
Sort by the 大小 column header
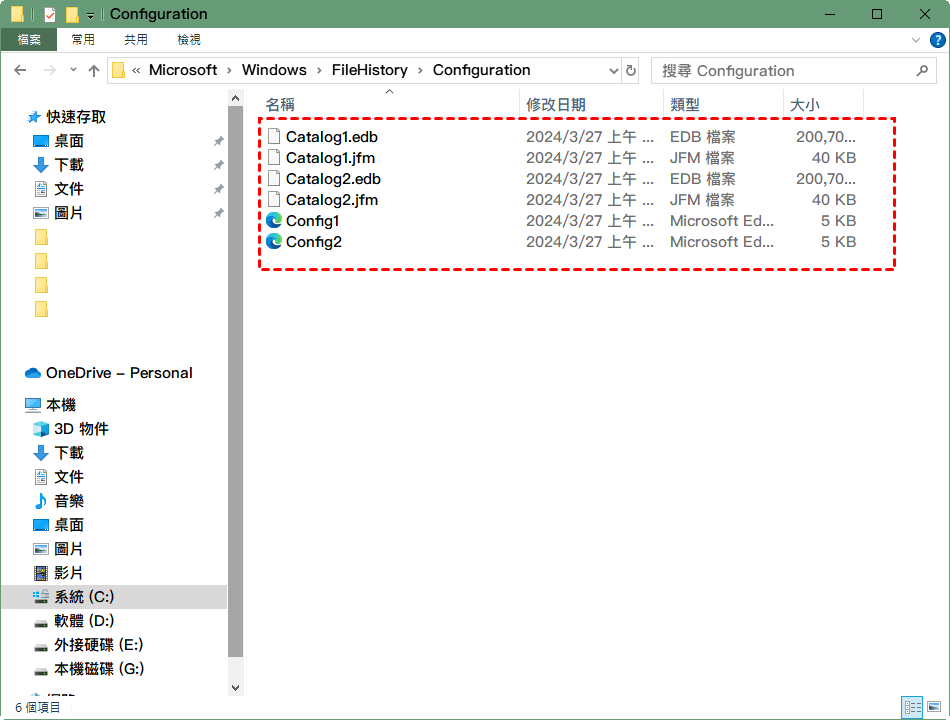pyautogui.click(x=823, y=104)
